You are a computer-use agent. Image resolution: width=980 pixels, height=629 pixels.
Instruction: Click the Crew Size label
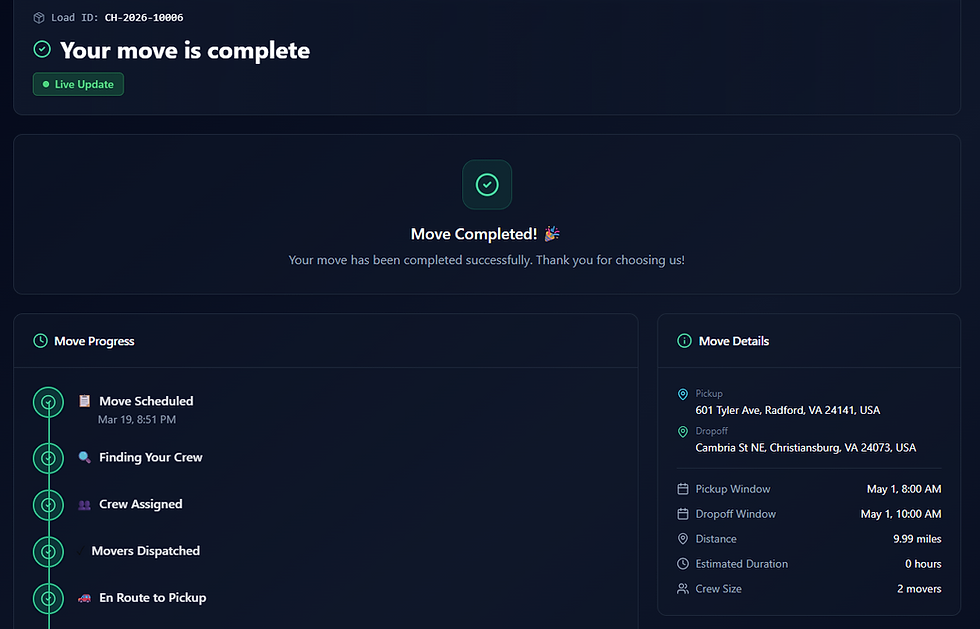[718, 589]
